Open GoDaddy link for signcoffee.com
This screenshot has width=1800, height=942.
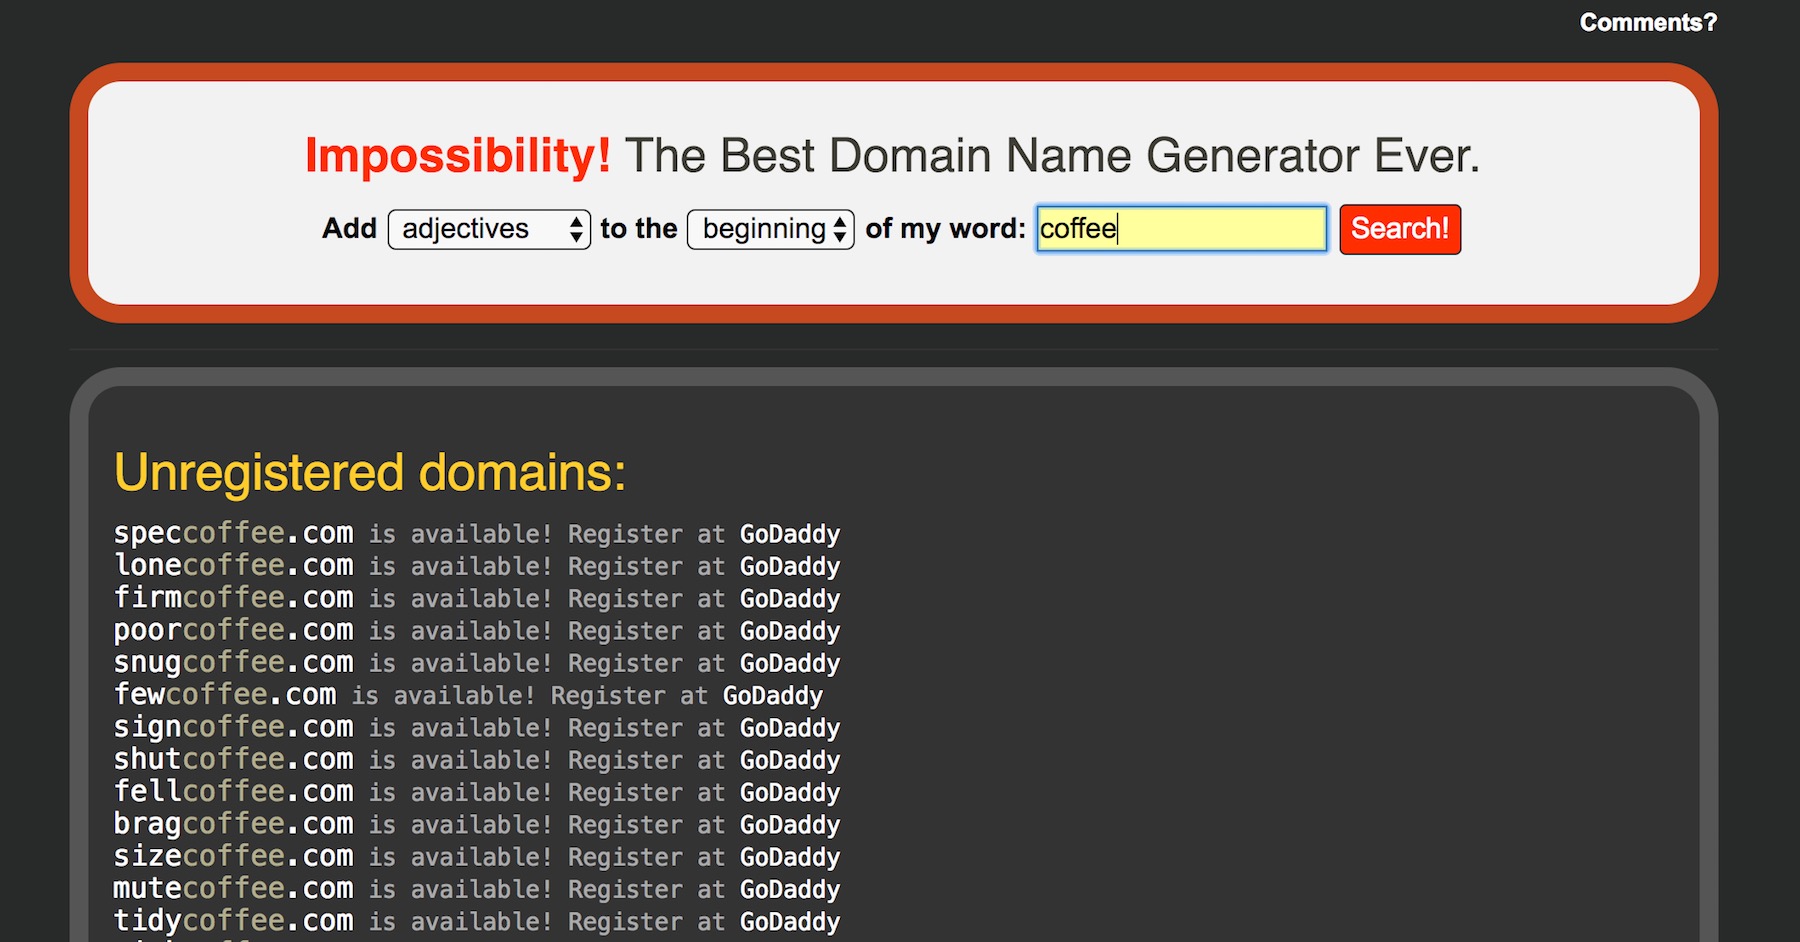[790, 728]
